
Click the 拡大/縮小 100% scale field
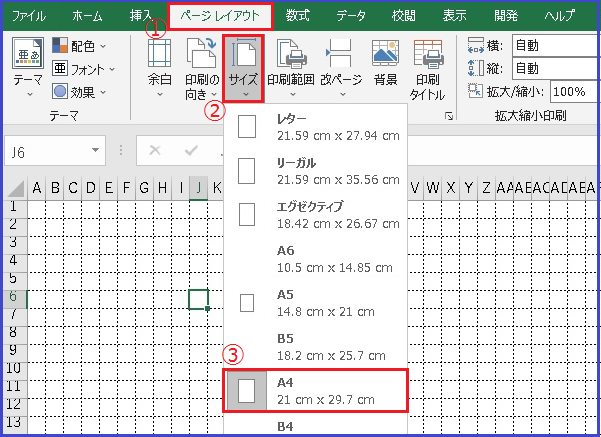(x=573, y=92)
